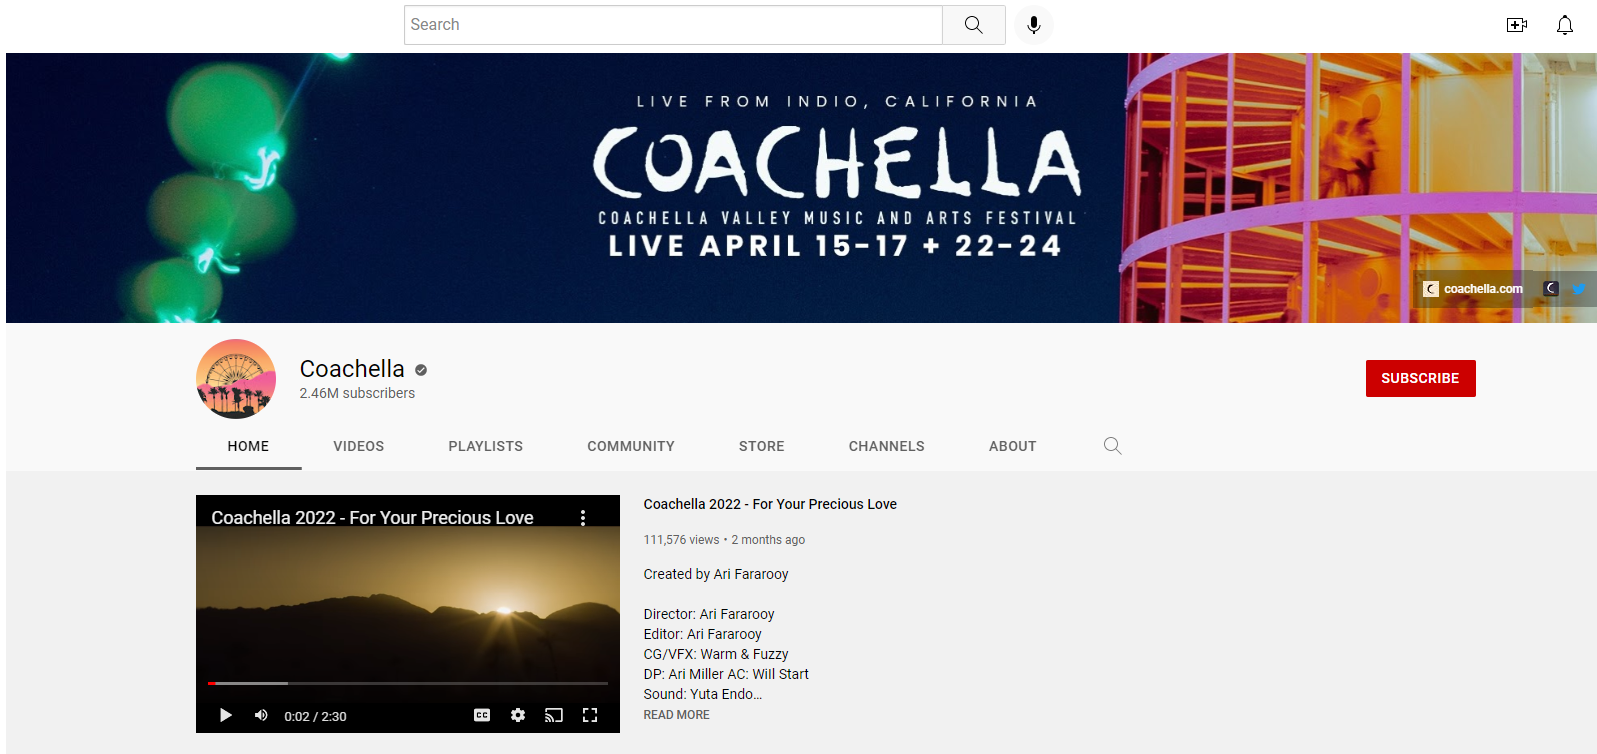Screen dimensions: 1597x754
Task: Focus the Search input field
Action: point(674,25)
